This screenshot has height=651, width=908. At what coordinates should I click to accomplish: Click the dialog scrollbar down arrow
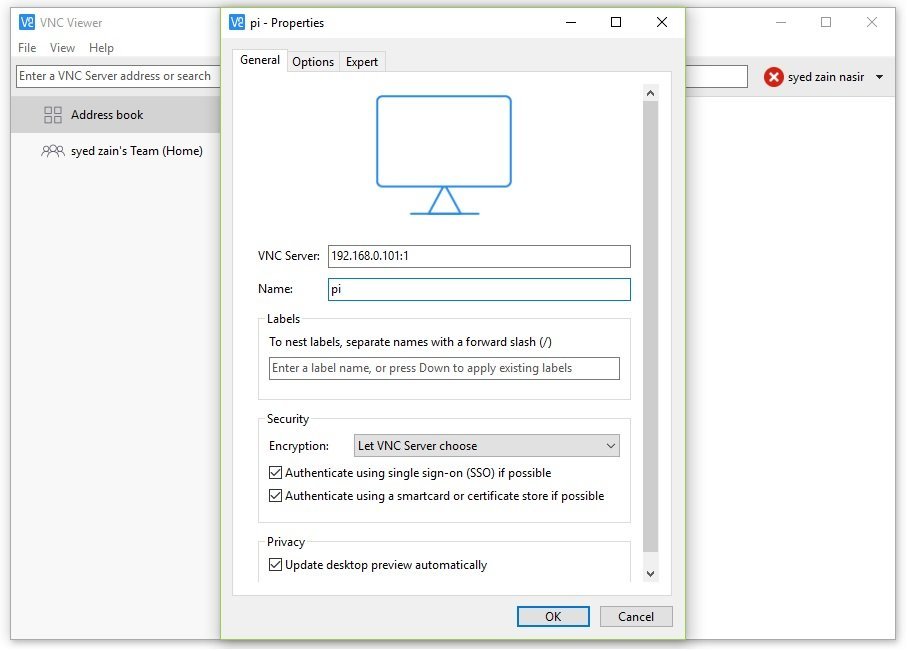pyautogui.click(x=650, y=575)
